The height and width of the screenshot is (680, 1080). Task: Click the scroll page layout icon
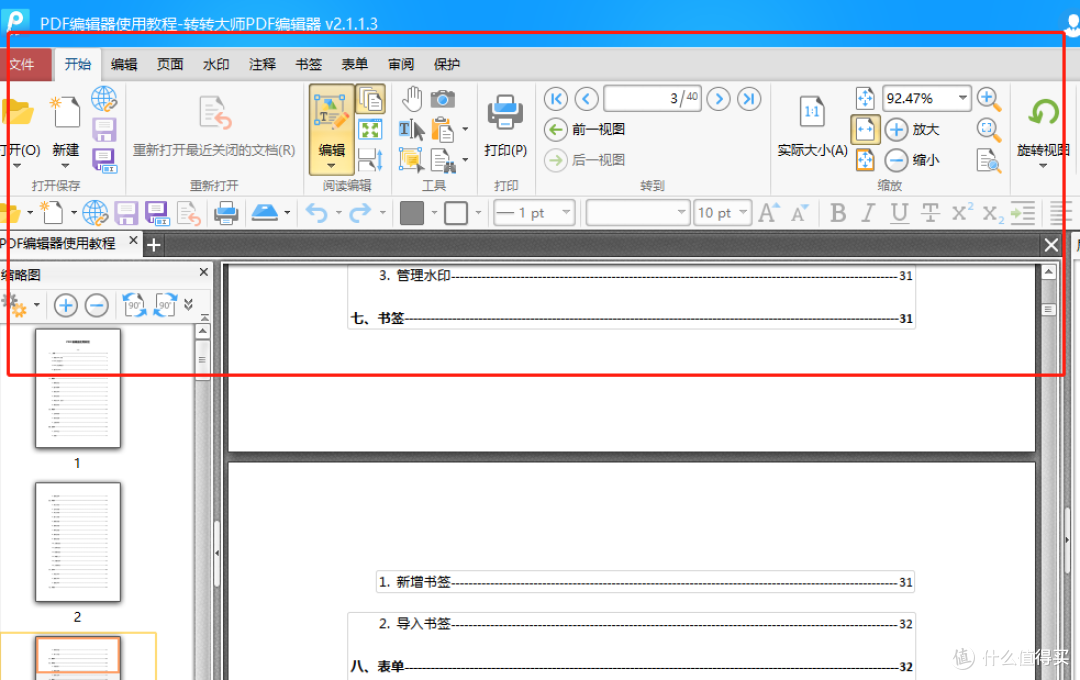[371, 160]
